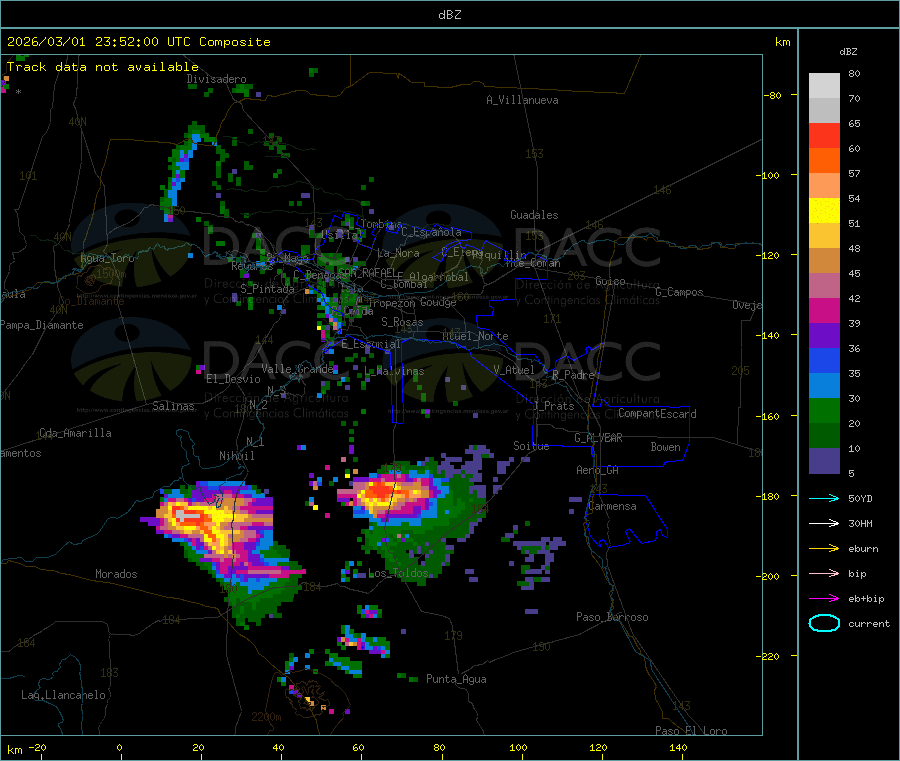
Task: Click the Agua_Toro map label
Action: [107, 258]
